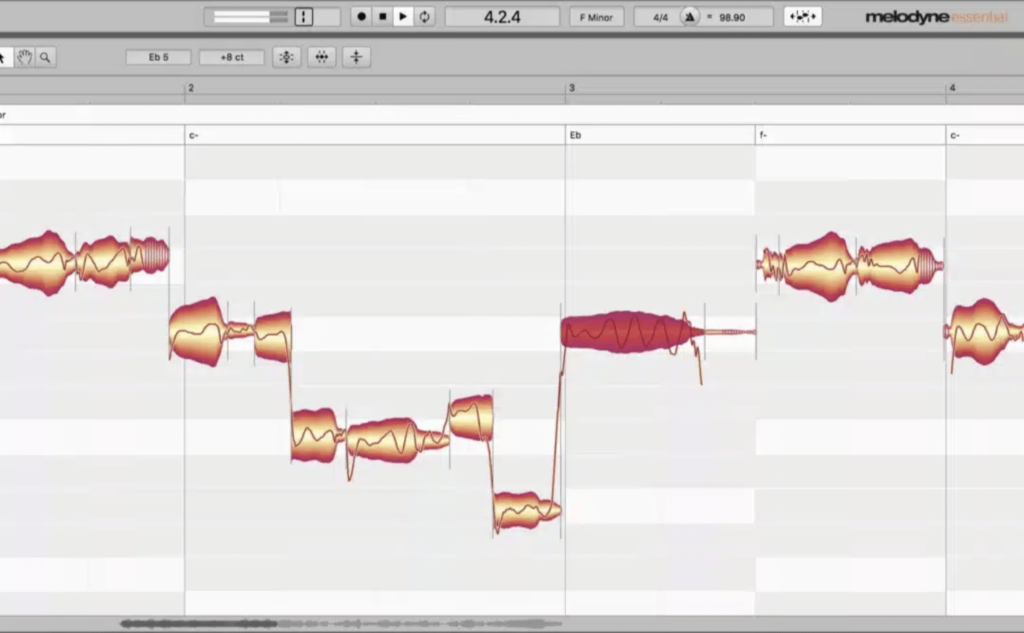This screenshot has width=1024, height=633.
Task: Click bar number 3 in the timeline ruler
Action: [571, 88]
